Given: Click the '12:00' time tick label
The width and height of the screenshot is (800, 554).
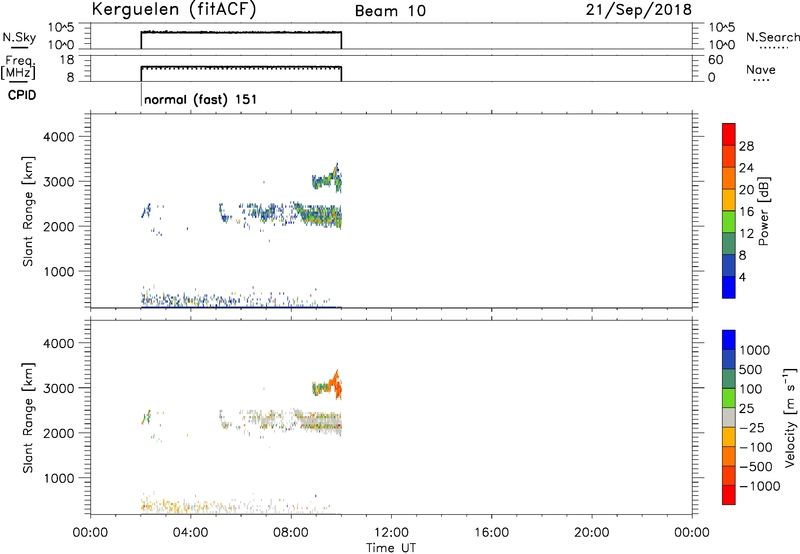Looking at the screenshot, I should [391, 533].
